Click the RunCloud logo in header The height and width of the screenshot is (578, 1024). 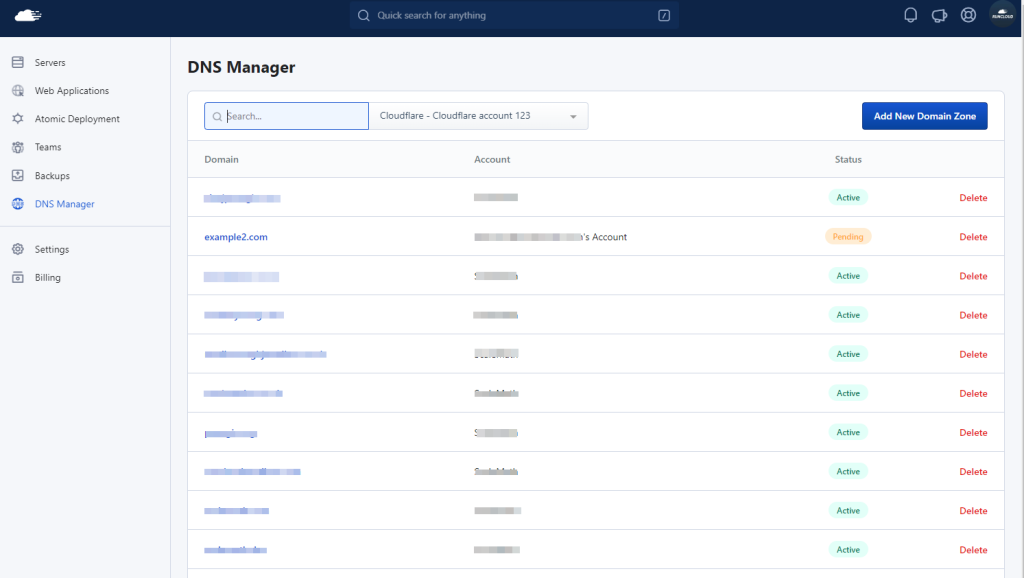click(28, 15)
